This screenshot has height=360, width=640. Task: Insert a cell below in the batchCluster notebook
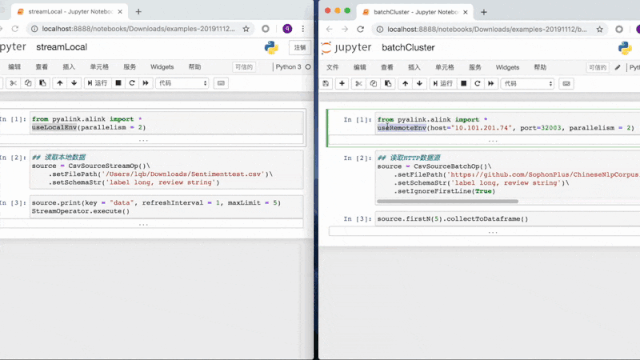click(342, 84)
